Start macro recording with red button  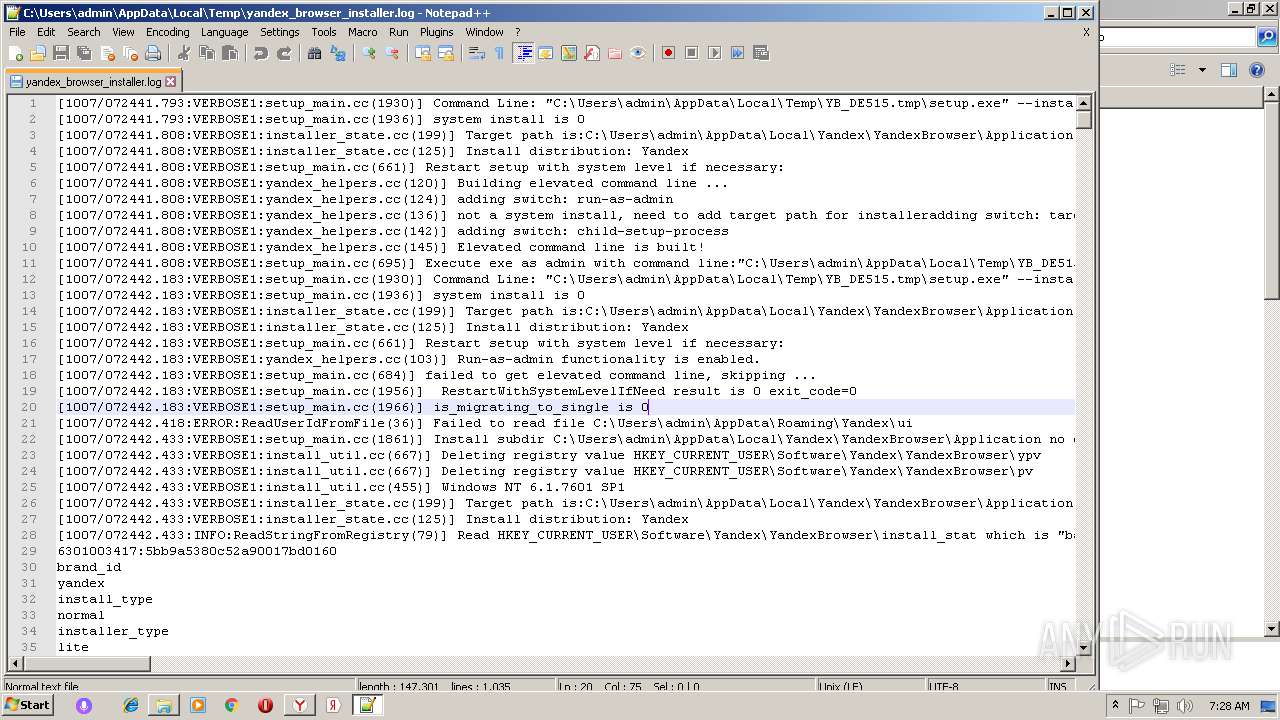pos(668,53)
